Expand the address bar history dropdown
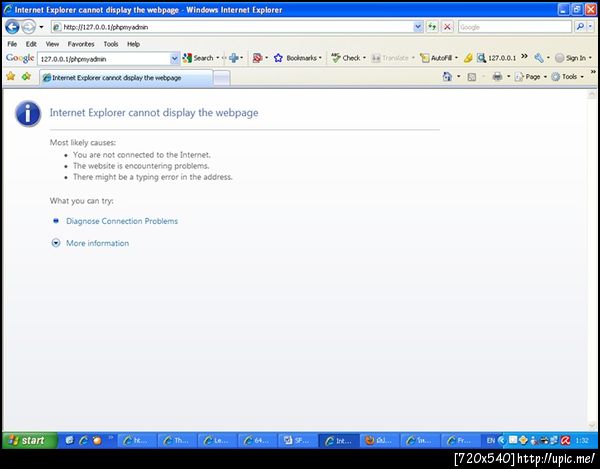 pos(418,27)
